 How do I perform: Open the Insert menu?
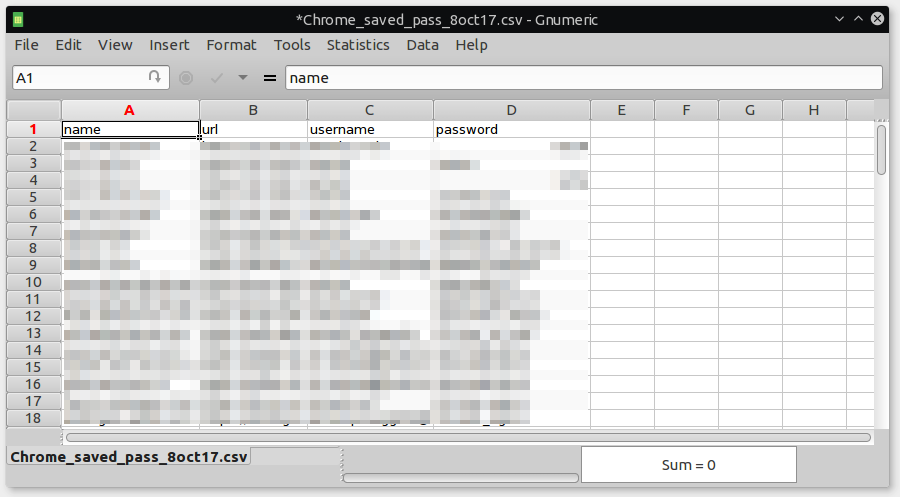[169, 45]
